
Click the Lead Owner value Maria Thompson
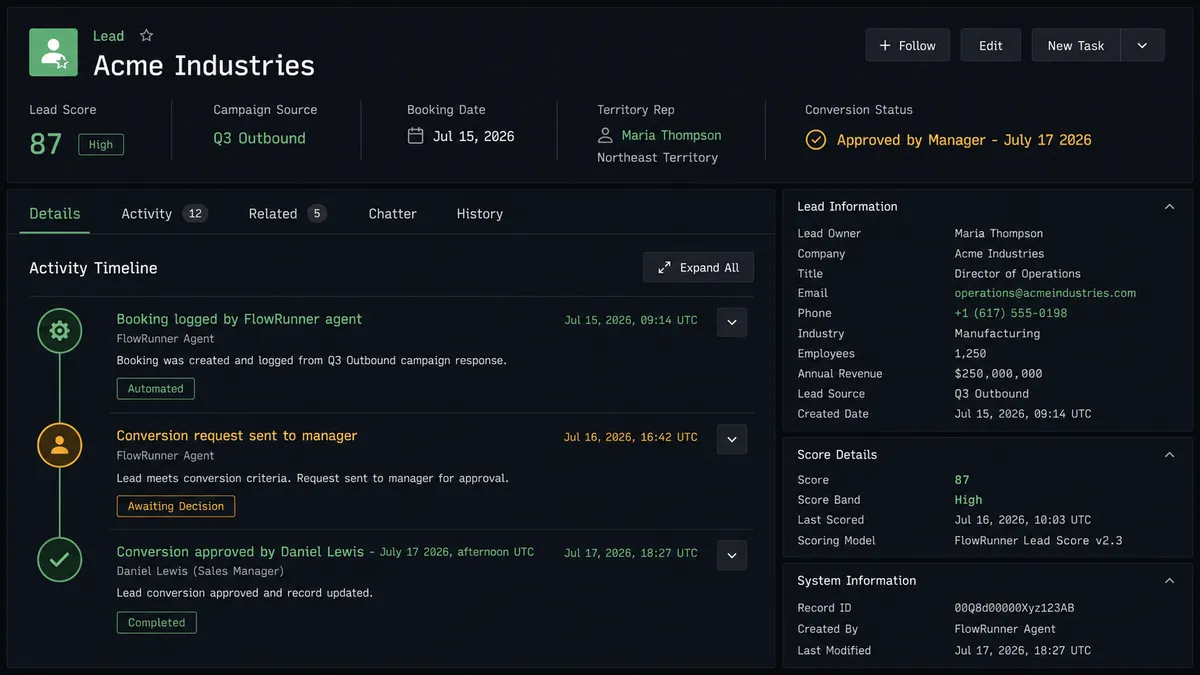pos(999,233)
